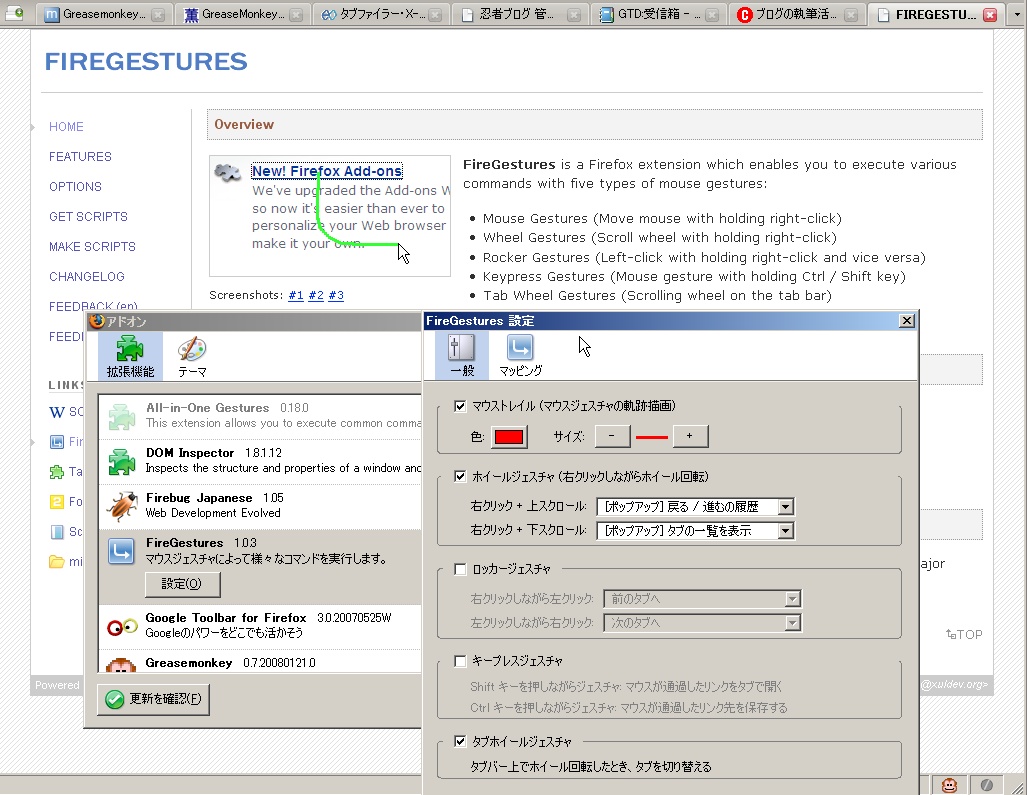
Task: Toggle the ホイールジェスチャ wheel gesture checkbox
Action: (460, 477)
